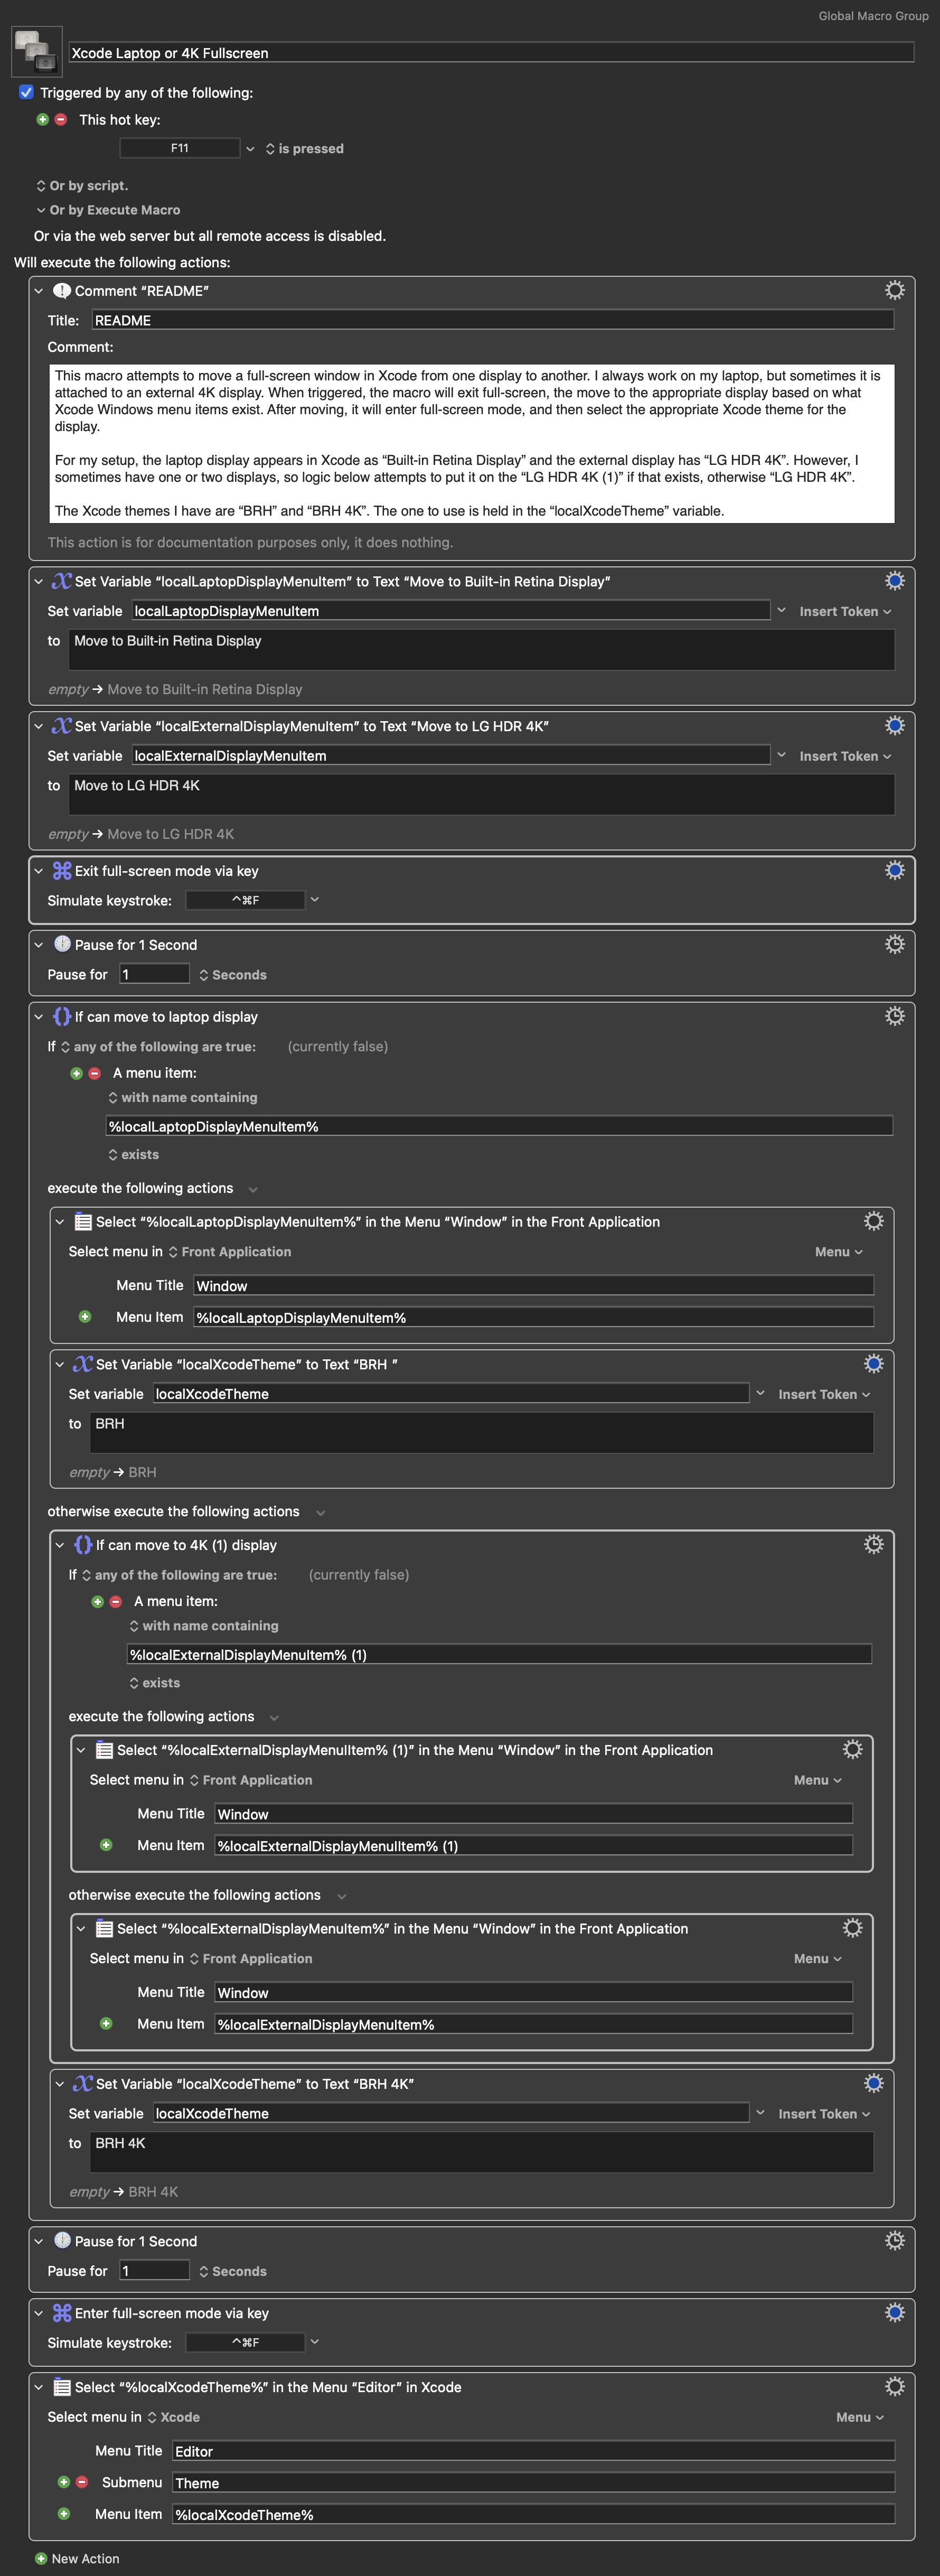This screenshot has height=2576, width=940.
Task: Click the green plus beside the Submenu Theme row
Action: (x=63, y=2482)
